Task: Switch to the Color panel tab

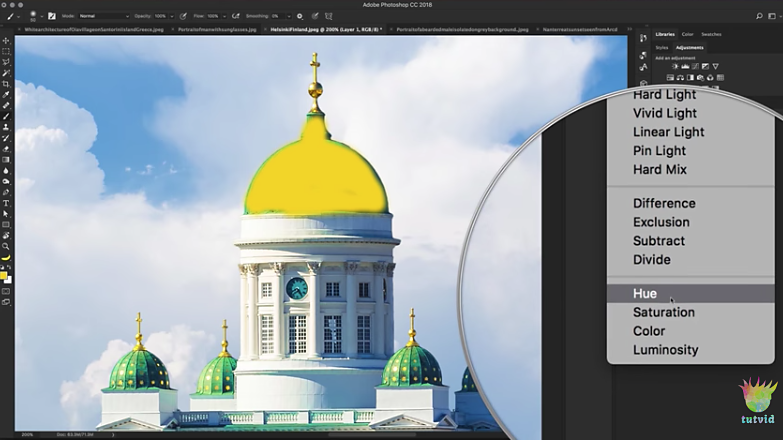Action: [688, 34]
